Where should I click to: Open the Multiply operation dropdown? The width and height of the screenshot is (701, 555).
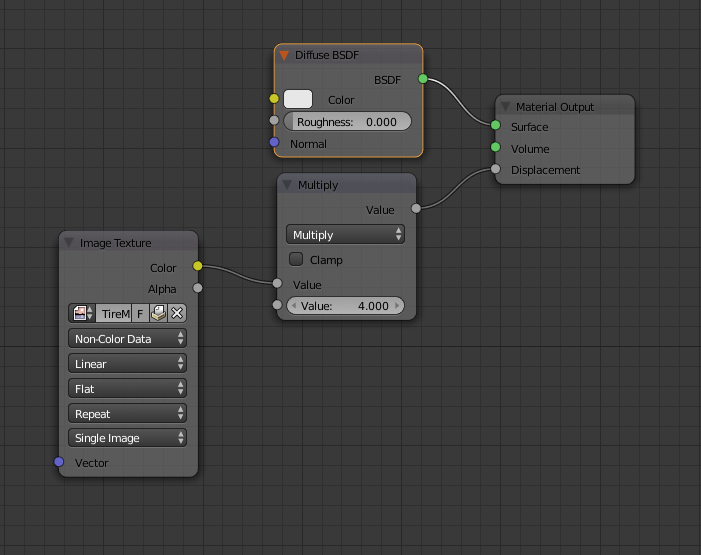[x=345, y=235]
